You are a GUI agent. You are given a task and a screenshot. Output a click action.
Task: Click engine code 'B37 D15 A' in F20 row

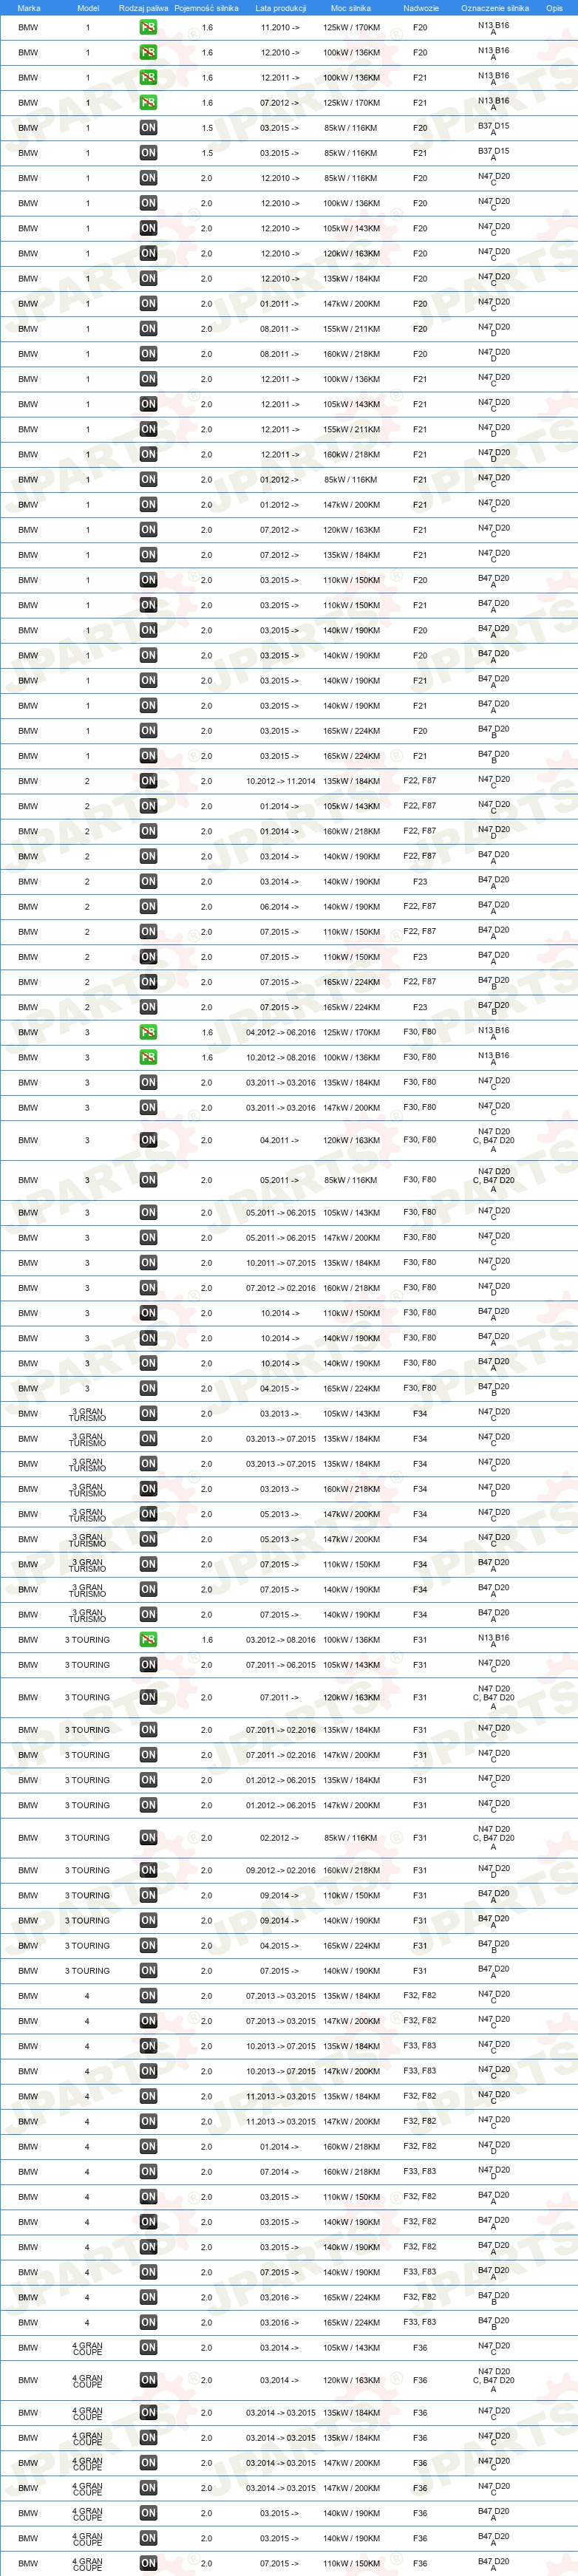493,129
